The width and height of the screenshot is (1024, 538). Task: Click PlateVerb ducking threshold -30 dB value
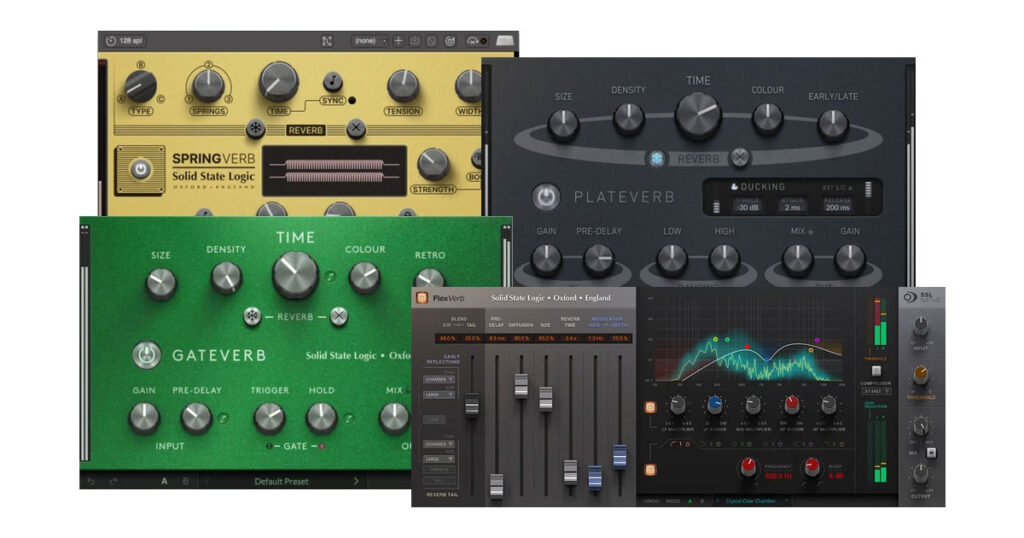pyautogui.click(x=747, y=207)
